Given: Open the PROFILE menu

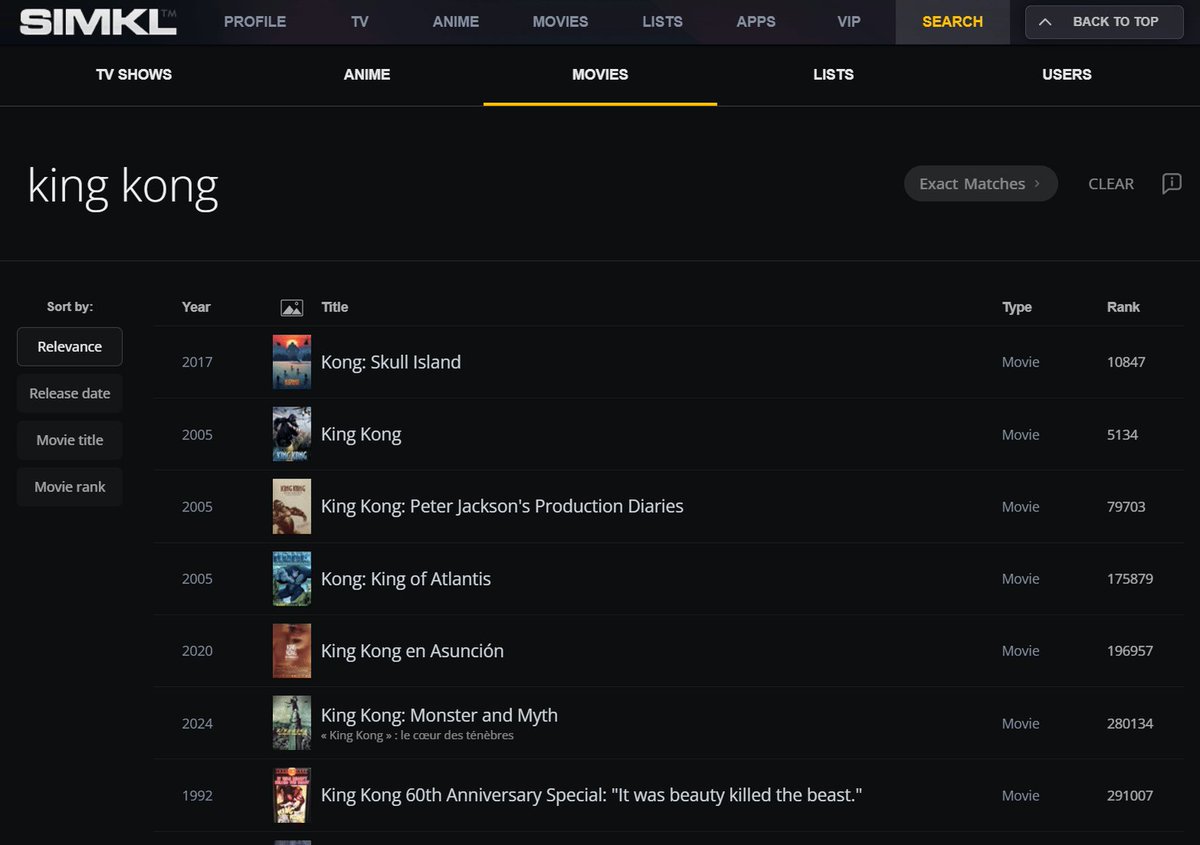Looking at the screenshot, I should (255, 22).
